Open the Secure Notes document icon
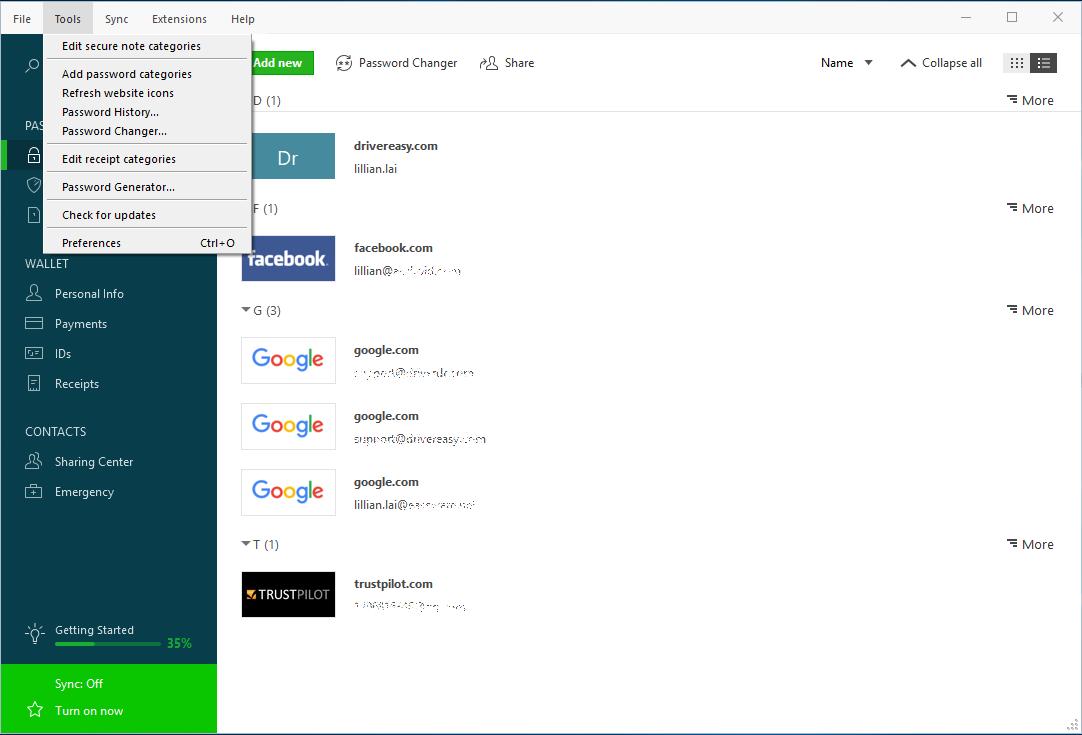The height and width of the screenshot is (735, 1082). [x=34, y=215]
